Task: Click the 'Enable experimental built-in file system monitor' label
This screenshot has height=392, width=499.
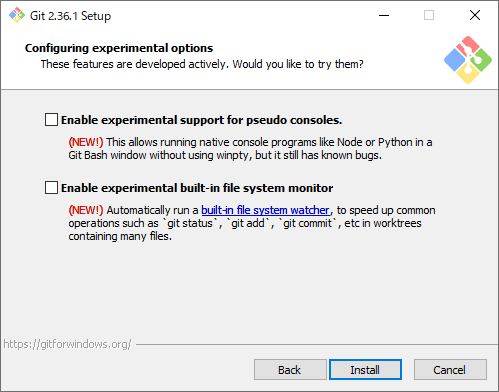Action: click(197, 188)
